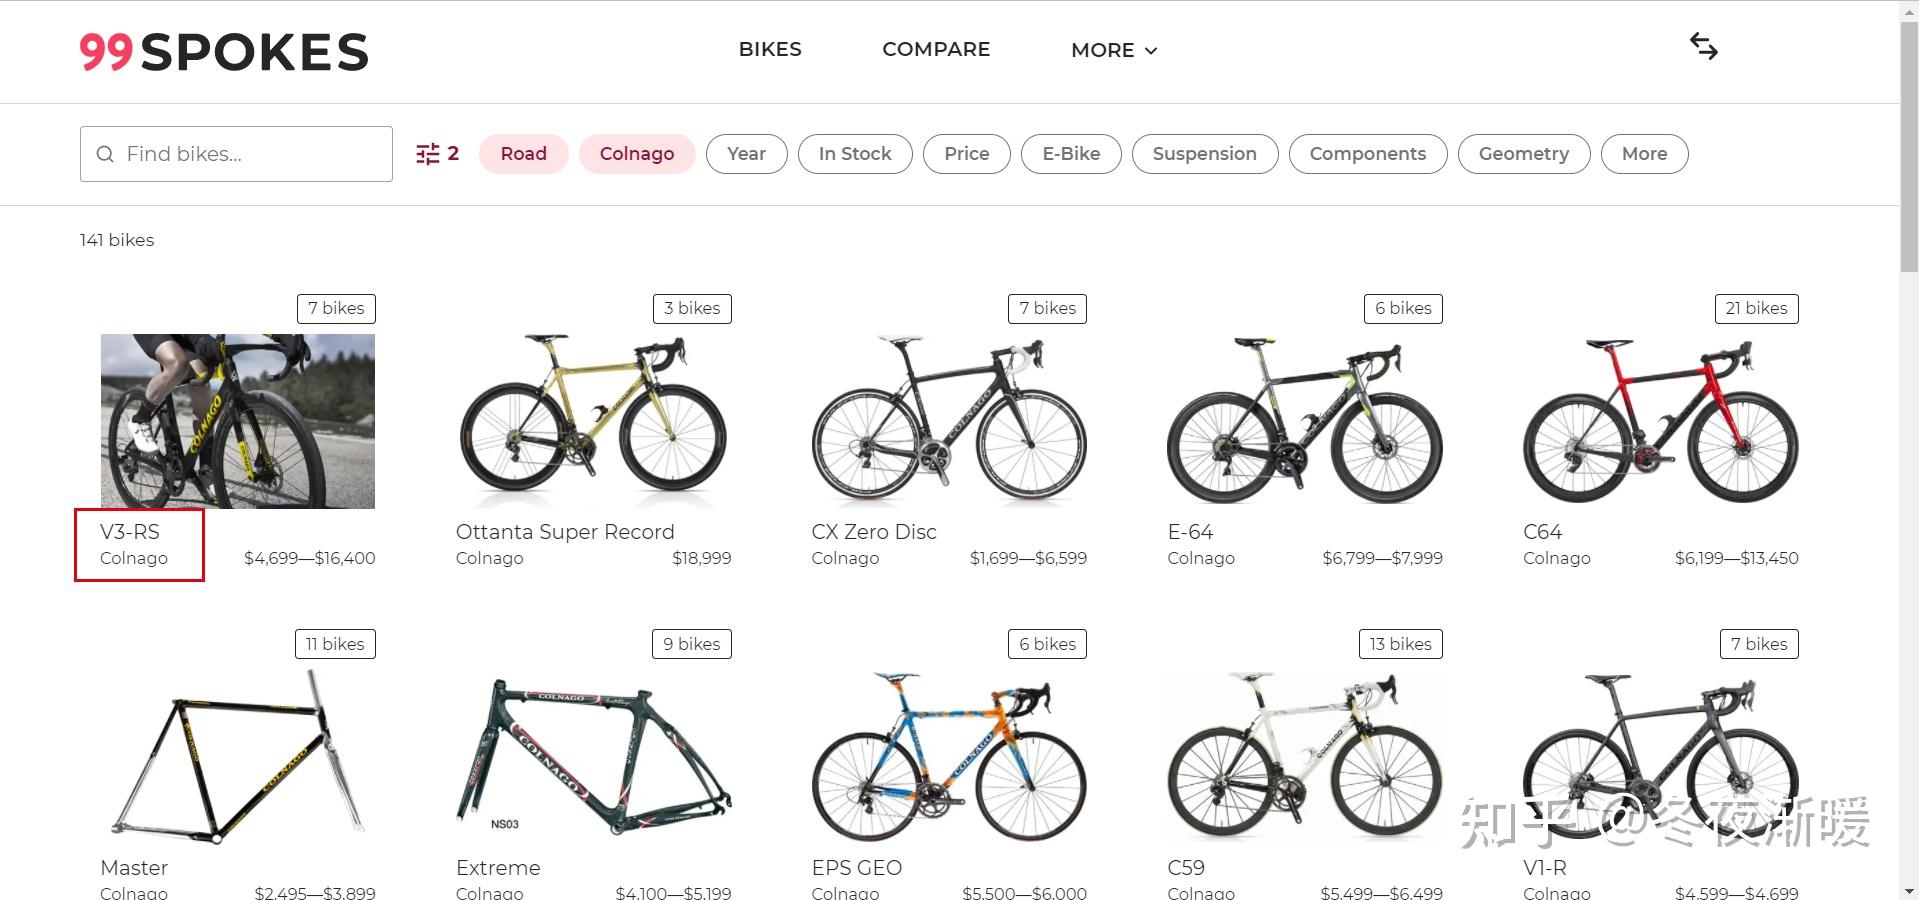Open the Geometry filter button
The image size is (1919, 900).
[1523, 154]
